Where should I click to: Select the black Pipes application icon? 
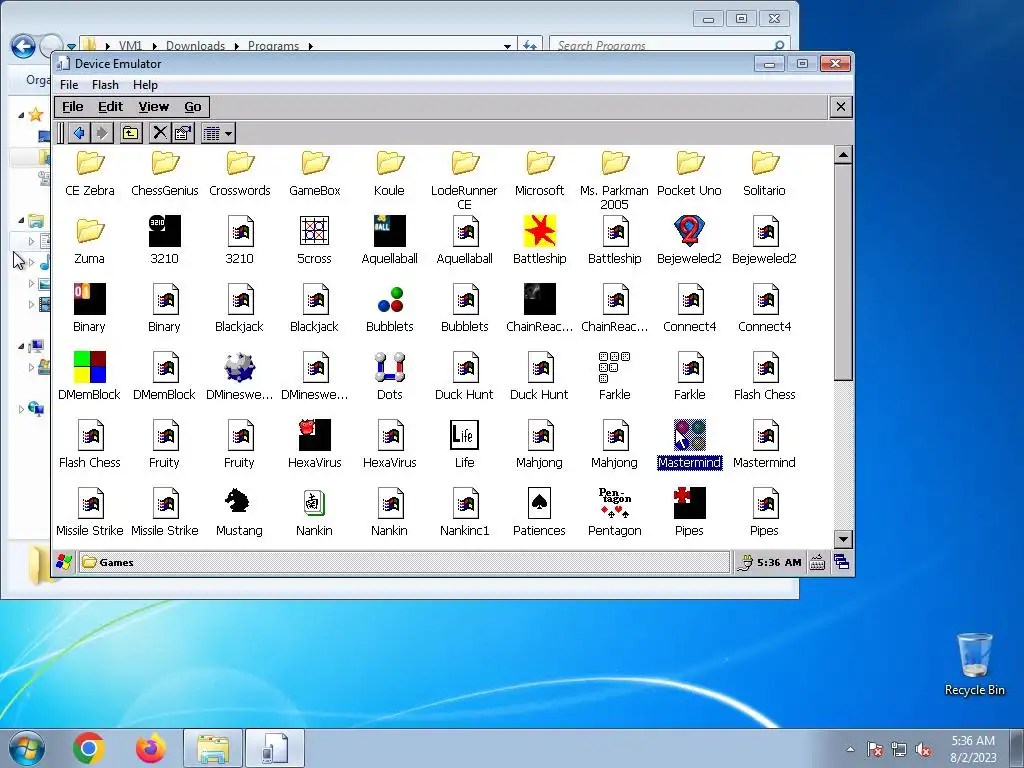690,503
